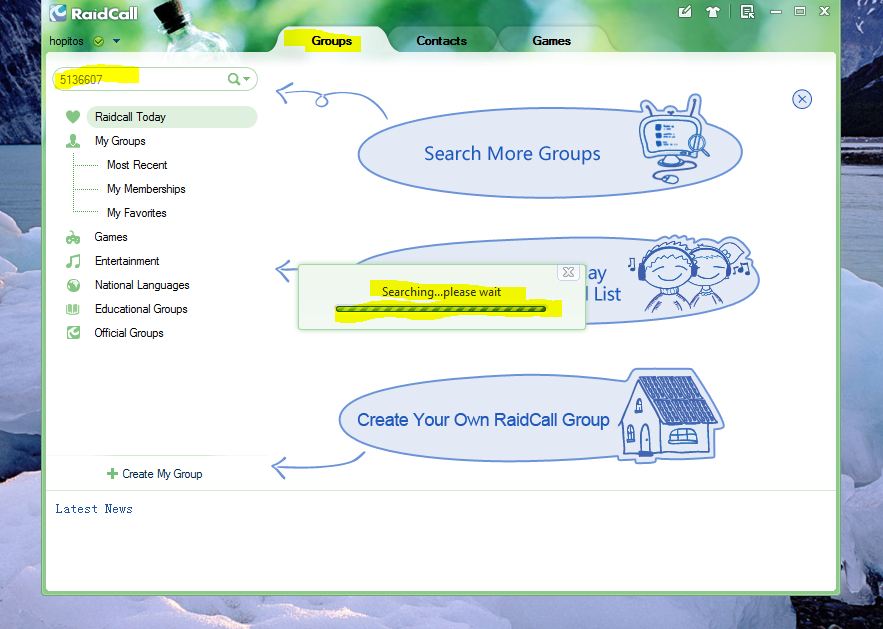The height and width of the screenshot is (629, 883).
Task: Open the shirt skin icon in title bar
Action: point(713,12)
